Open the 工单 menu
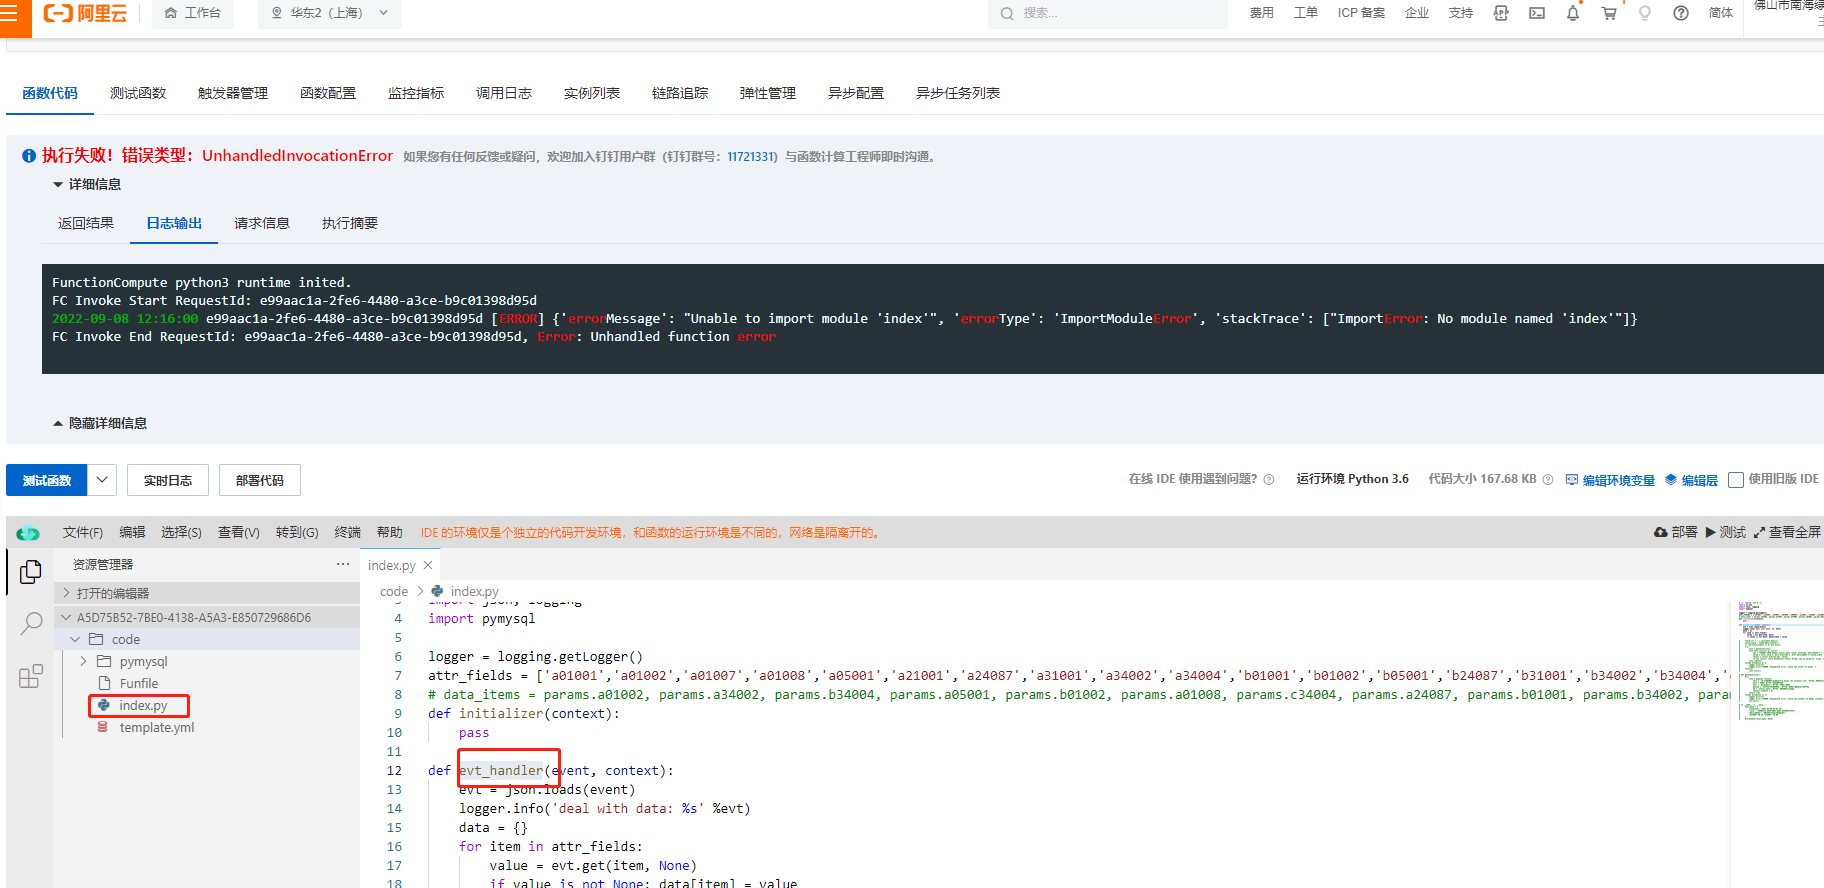Viewport: 1824px width, 888px height. 1305,13
